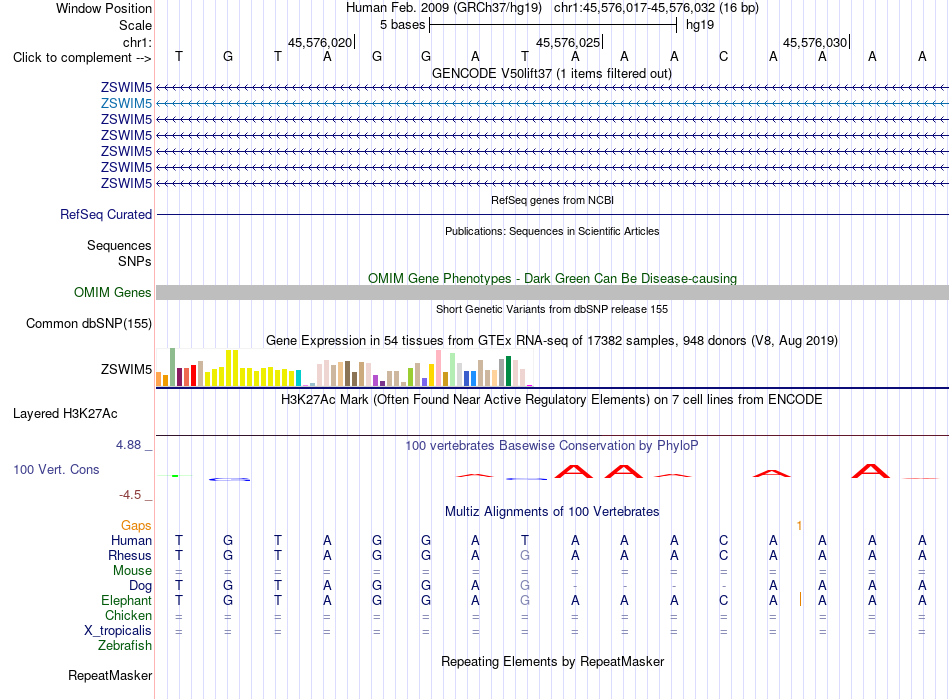The width and height of the screenshot is (950, 699).
Task: Click the '5 bases' scale bar label
Action: click(x=403, y=25)
